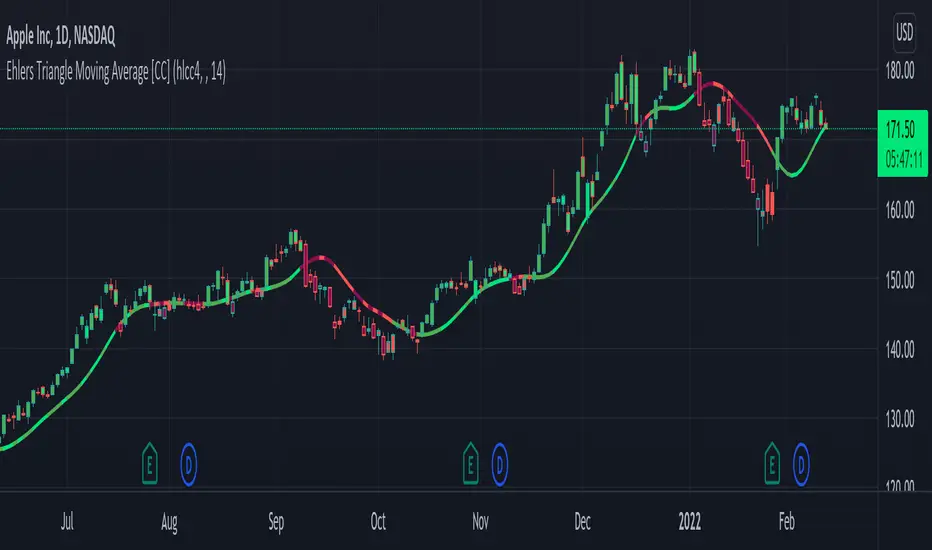Click the Oct label on time axis
932x550 pixels.
click(x=378, y=521)
